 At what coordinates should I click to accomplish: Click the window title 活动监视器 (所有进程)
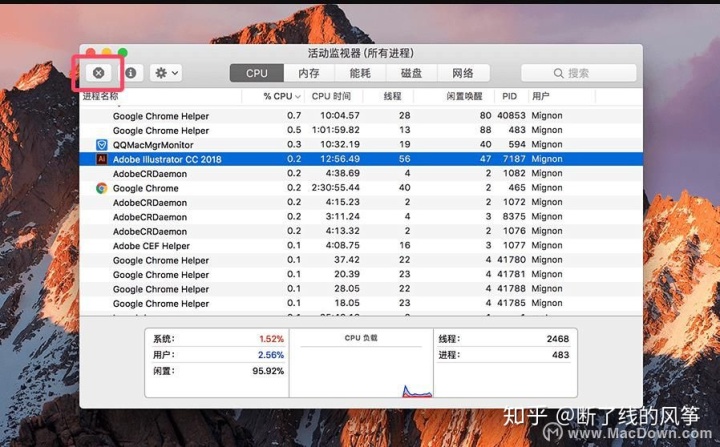point(361,53)
